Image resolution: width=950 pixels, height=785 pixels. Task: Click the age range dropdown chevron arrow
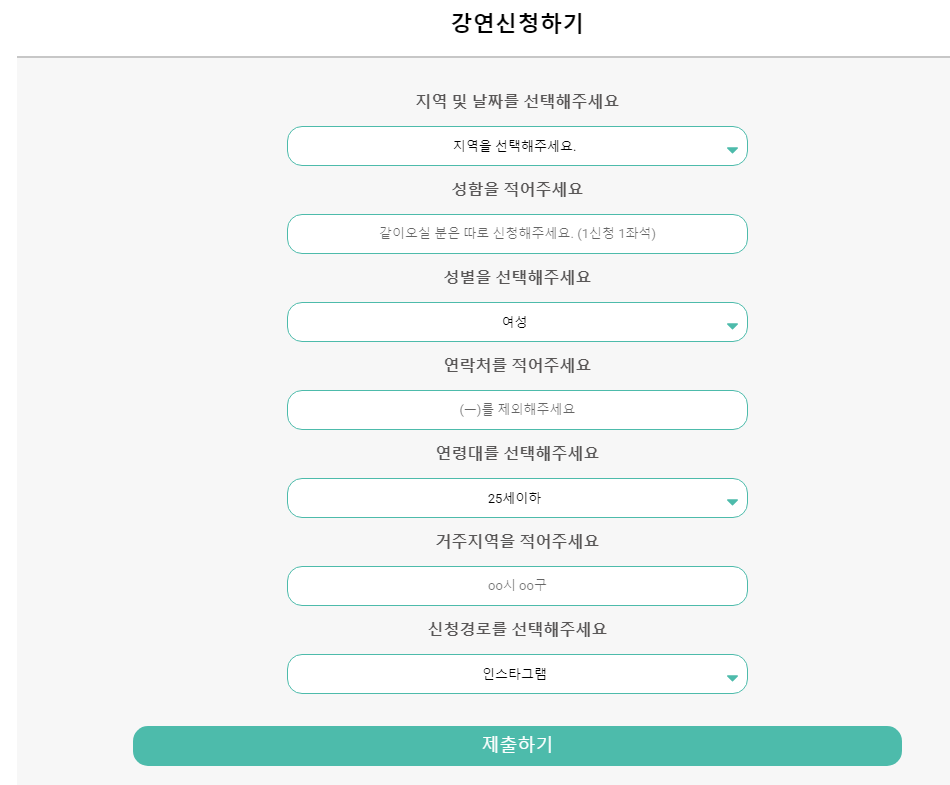tap(733, 498)
